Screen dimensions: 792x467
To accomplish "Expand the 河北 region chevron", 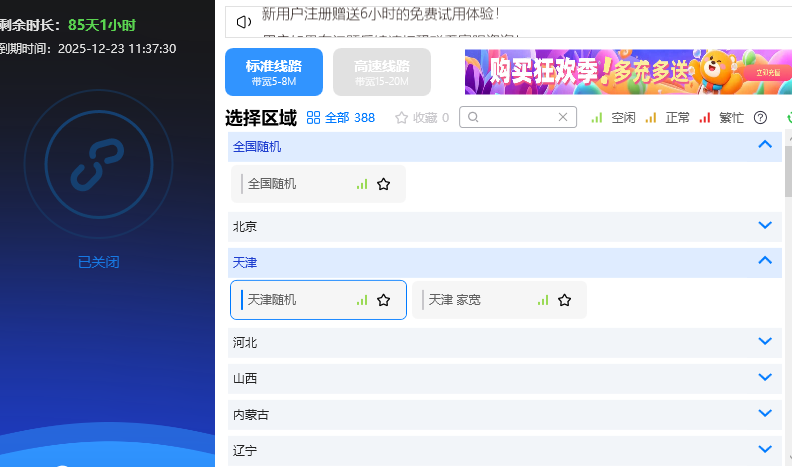I will [x=765, y=342].
